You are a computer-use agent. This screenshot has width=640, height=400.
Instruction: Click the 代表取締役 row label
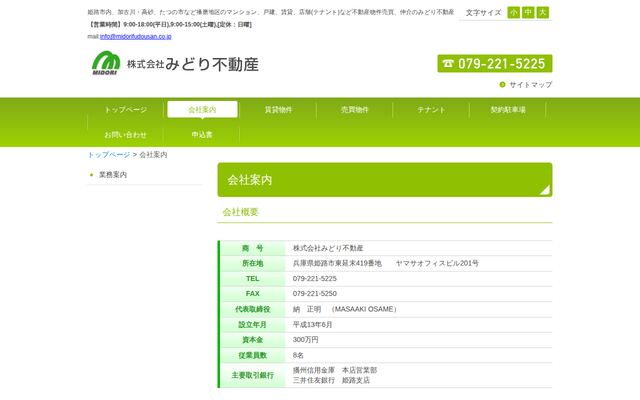[253, 309]
